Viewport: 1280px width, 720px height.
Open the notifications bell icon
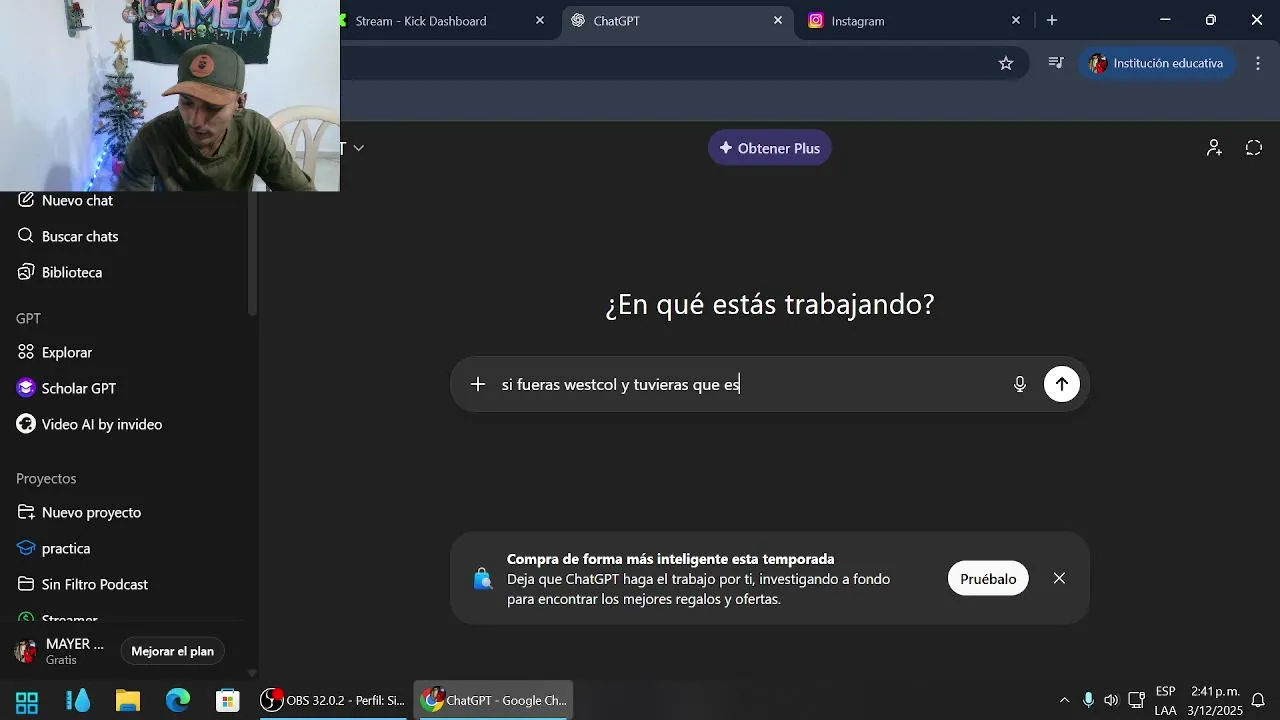pyautogui.click(x=1259, y=700)
